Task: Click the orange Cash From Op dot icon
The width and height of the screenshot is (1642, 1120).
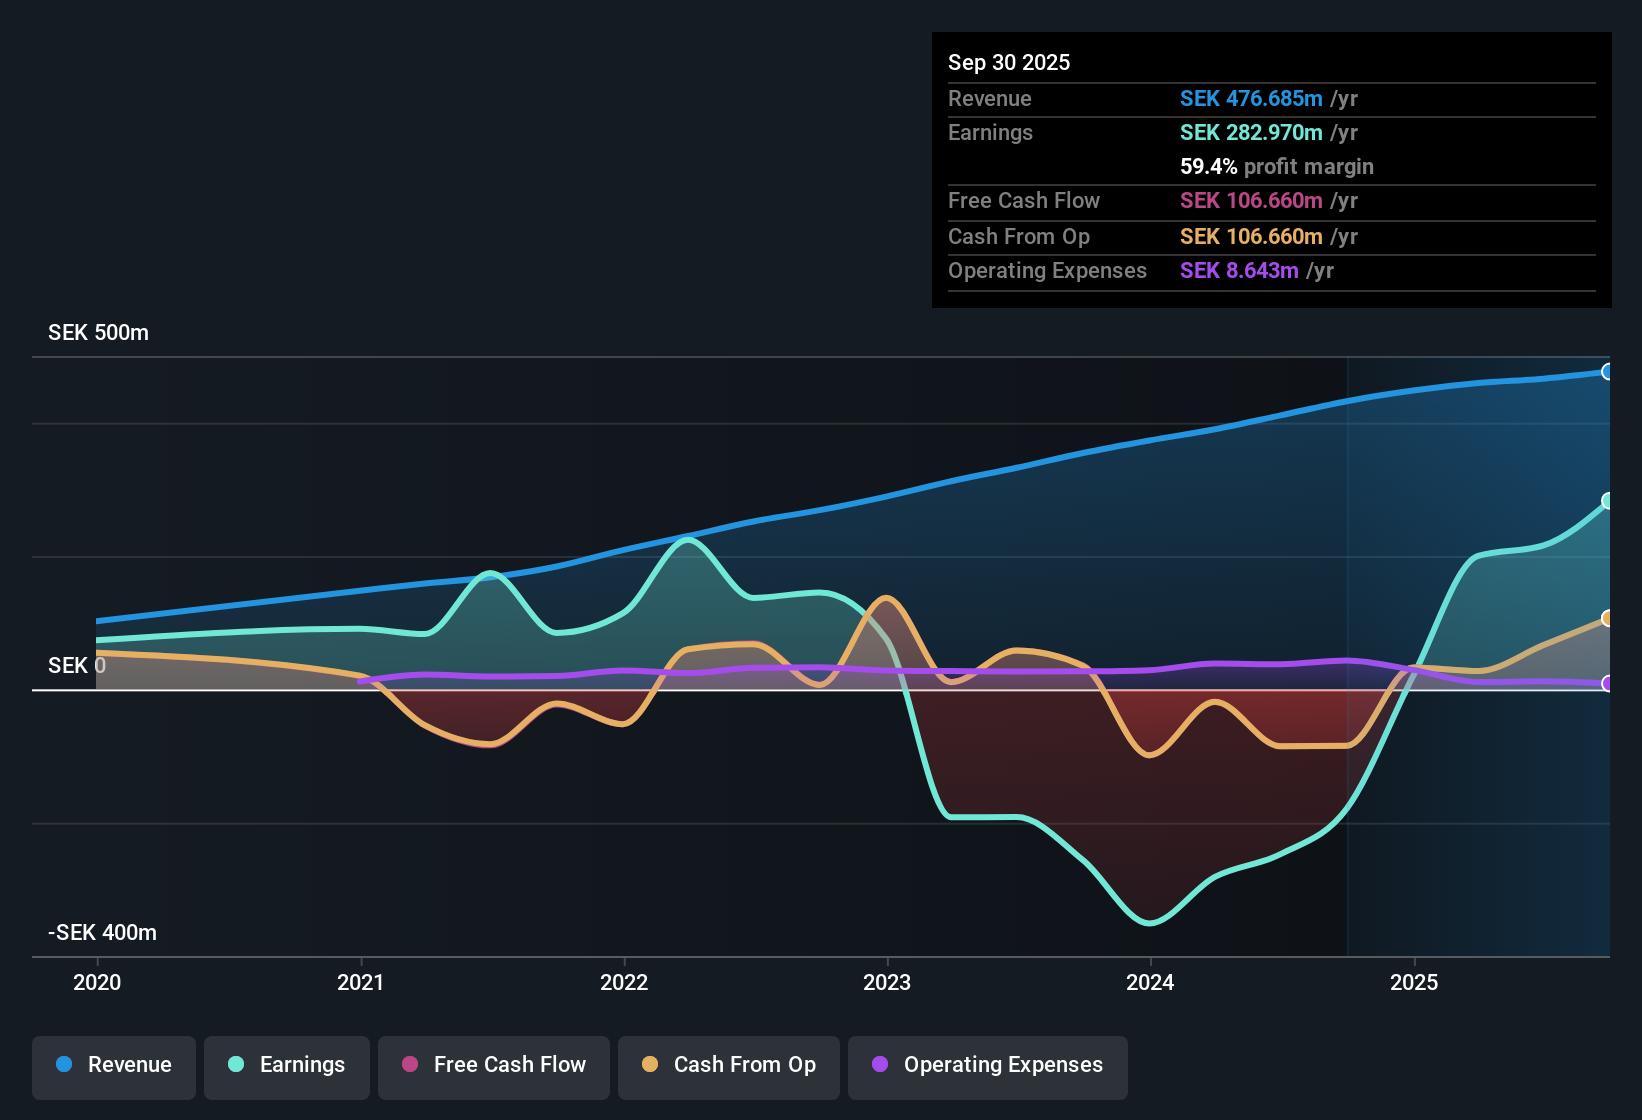Action: (650, 1065)
